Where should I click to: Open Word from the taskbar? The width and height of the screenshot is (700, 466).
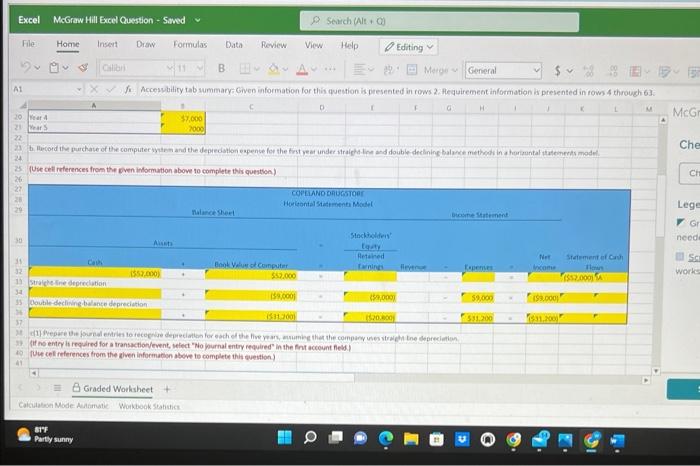[617, 441]
